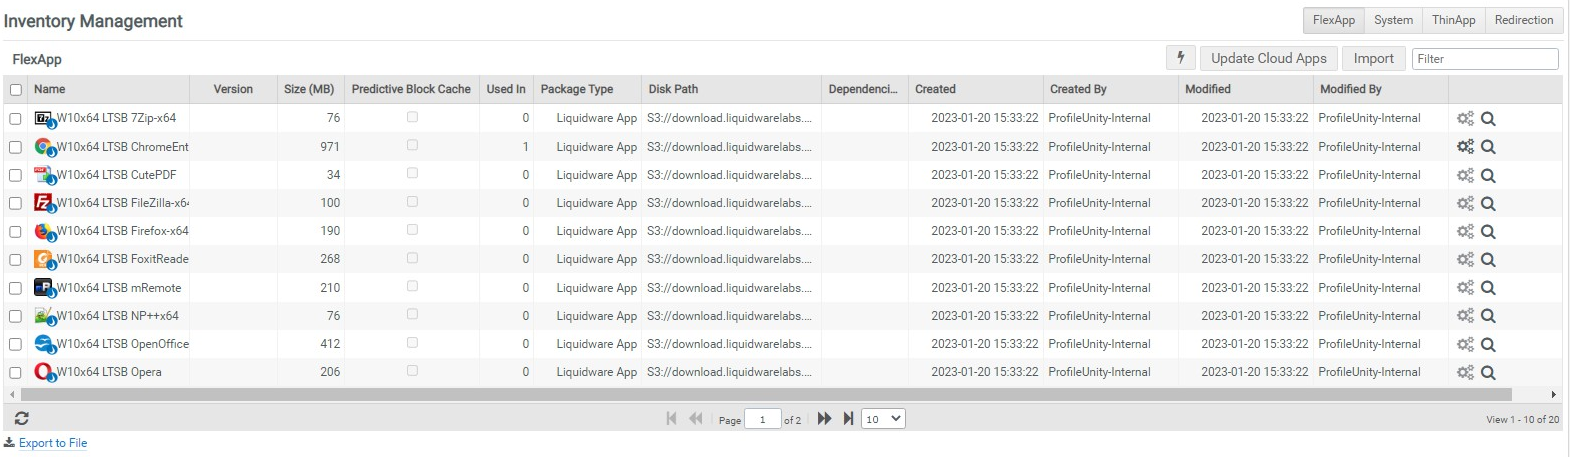Click the Export to File link
The width and height of the screenshot is (1570, 457).
[53, 443]
